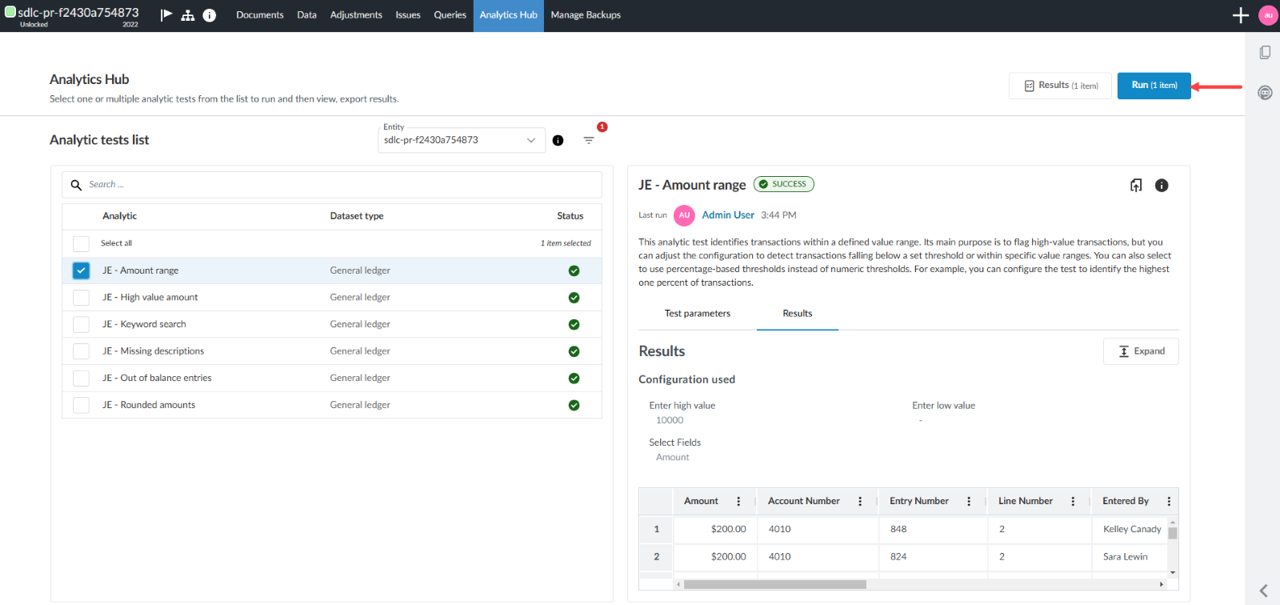Open the organization hierarchy icon

[x=187, y=15]
